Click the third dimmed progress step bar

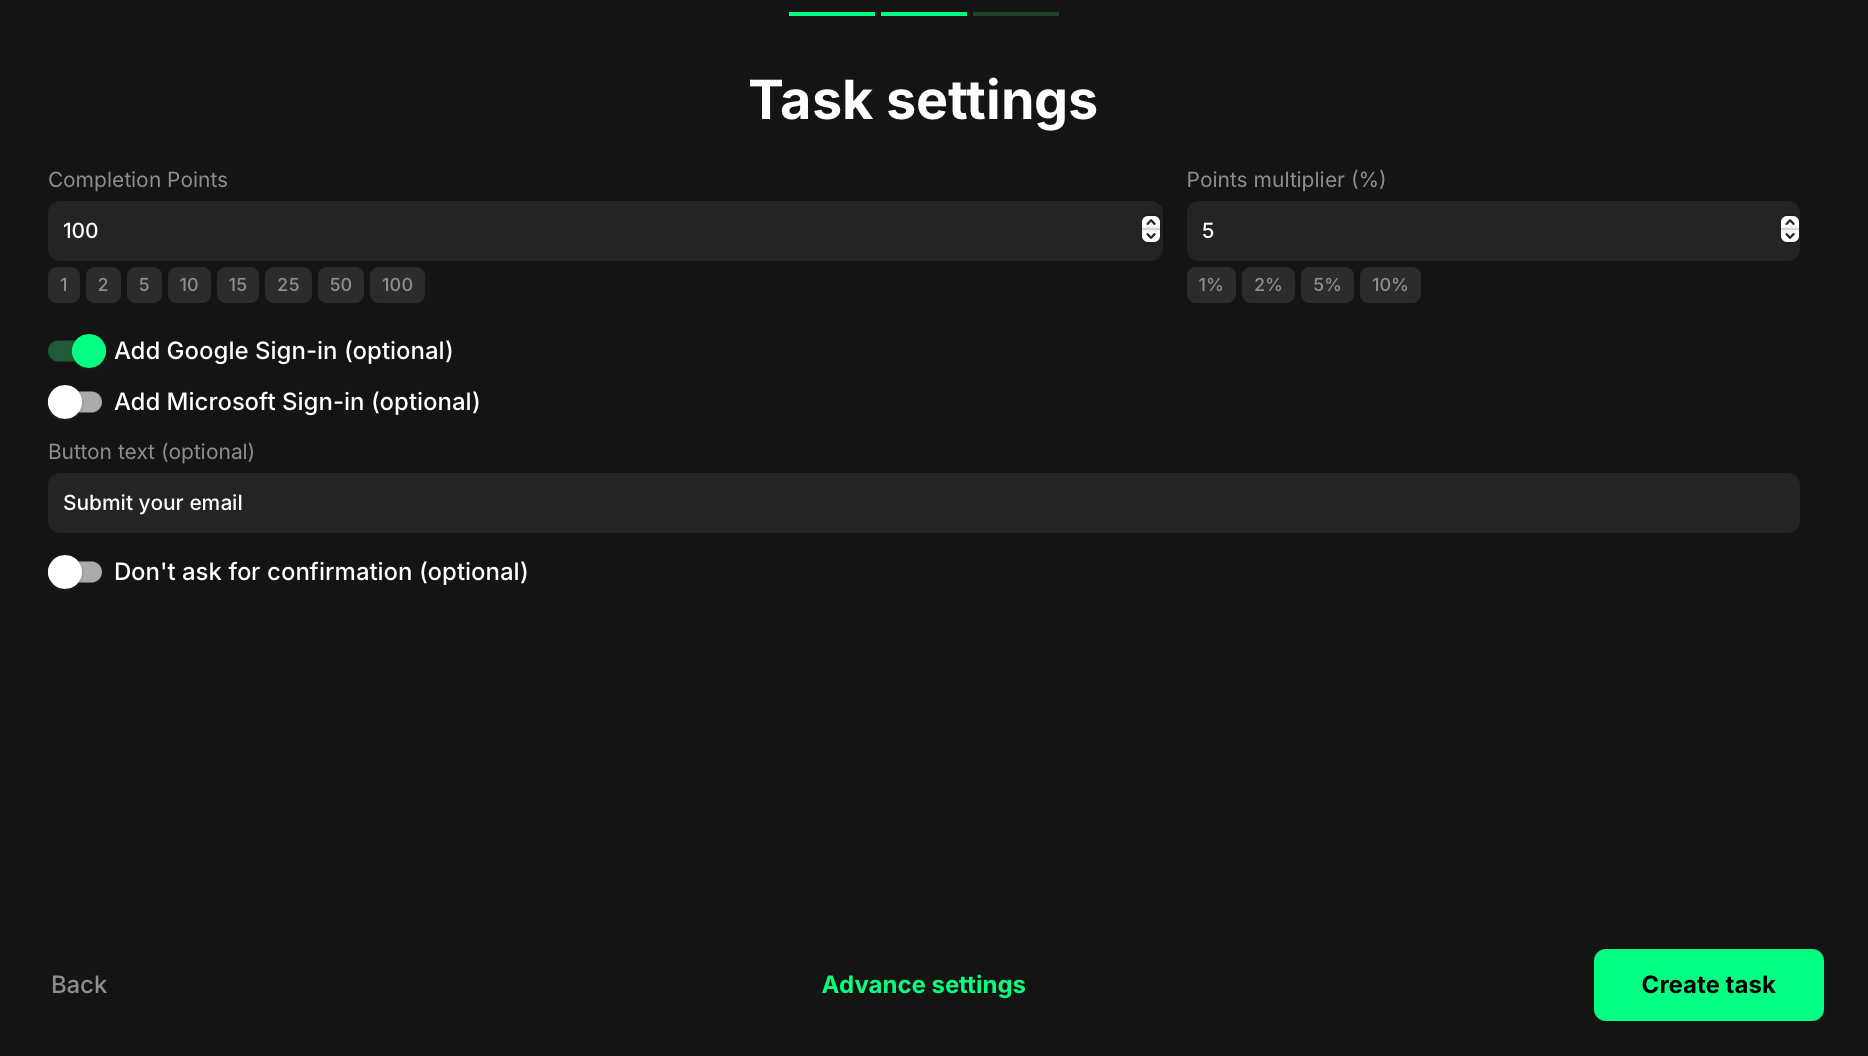coord(1016,14)
